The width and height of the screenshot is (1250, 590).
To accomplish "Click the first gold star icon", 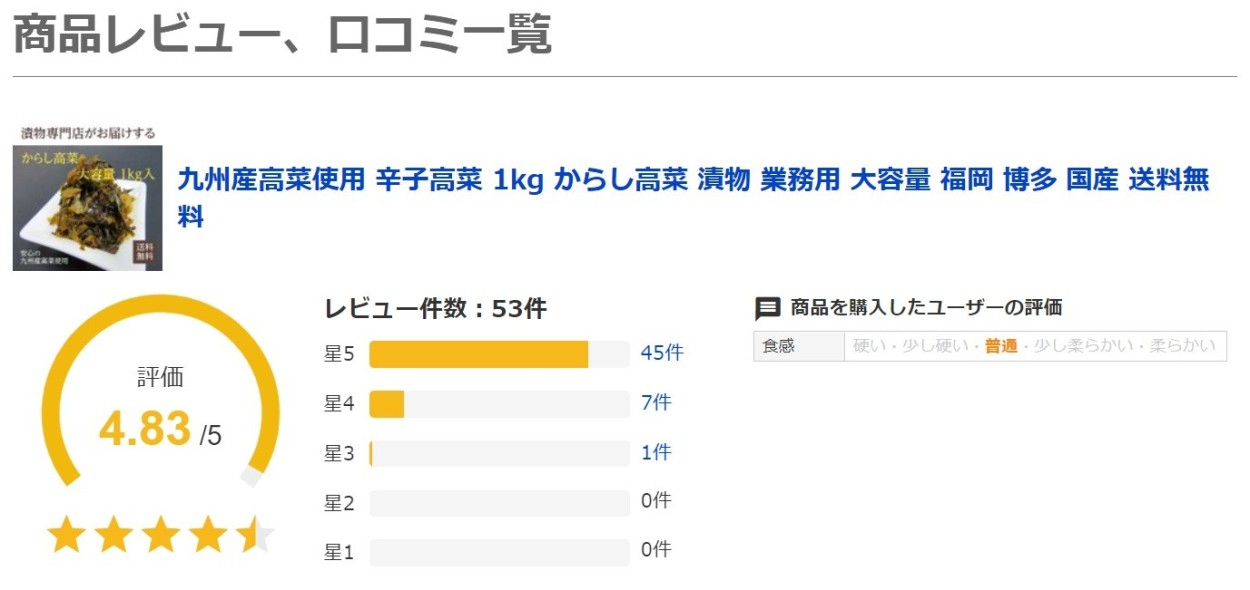I will pos(66,535).
